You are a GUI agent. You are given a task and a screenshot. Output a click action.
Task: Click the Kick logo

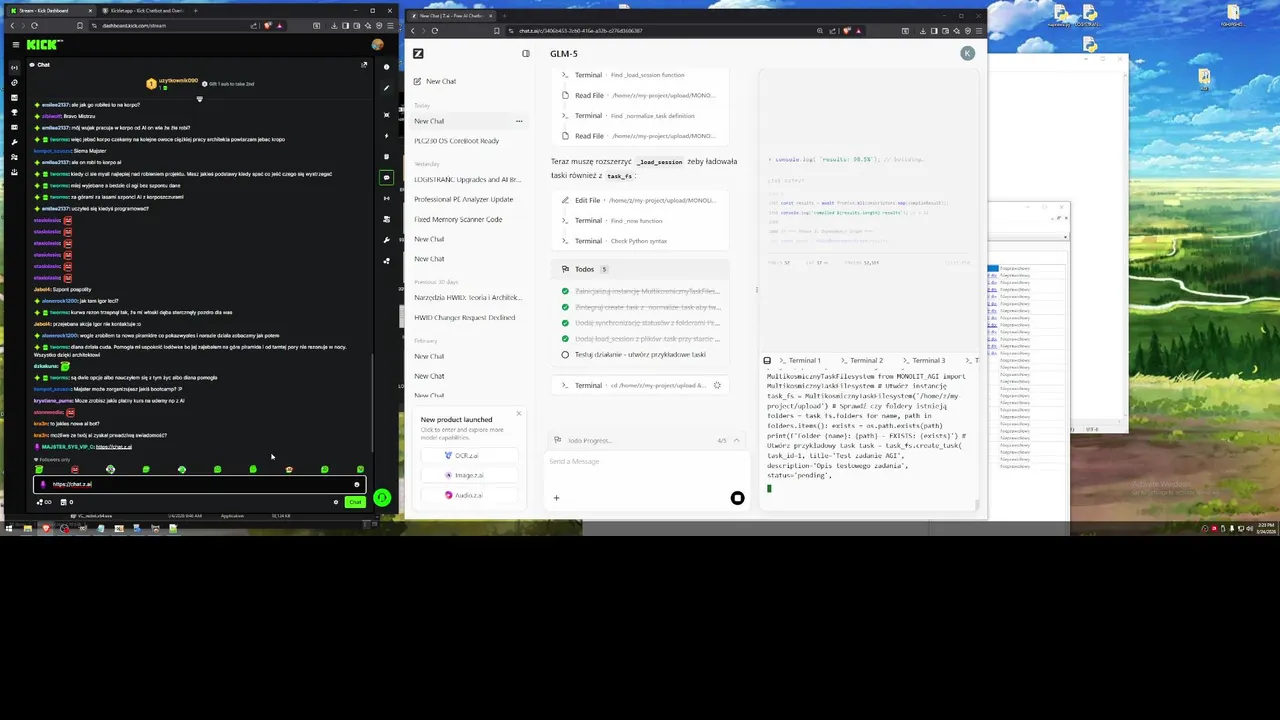[x=44, y=44]
